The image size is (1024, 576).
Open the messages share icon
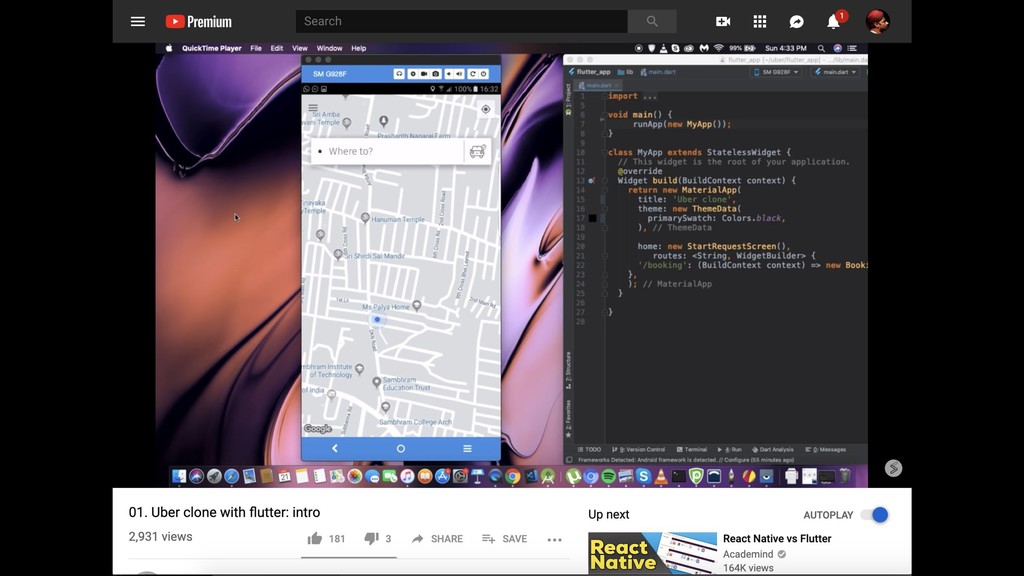(x=797, y=21)
